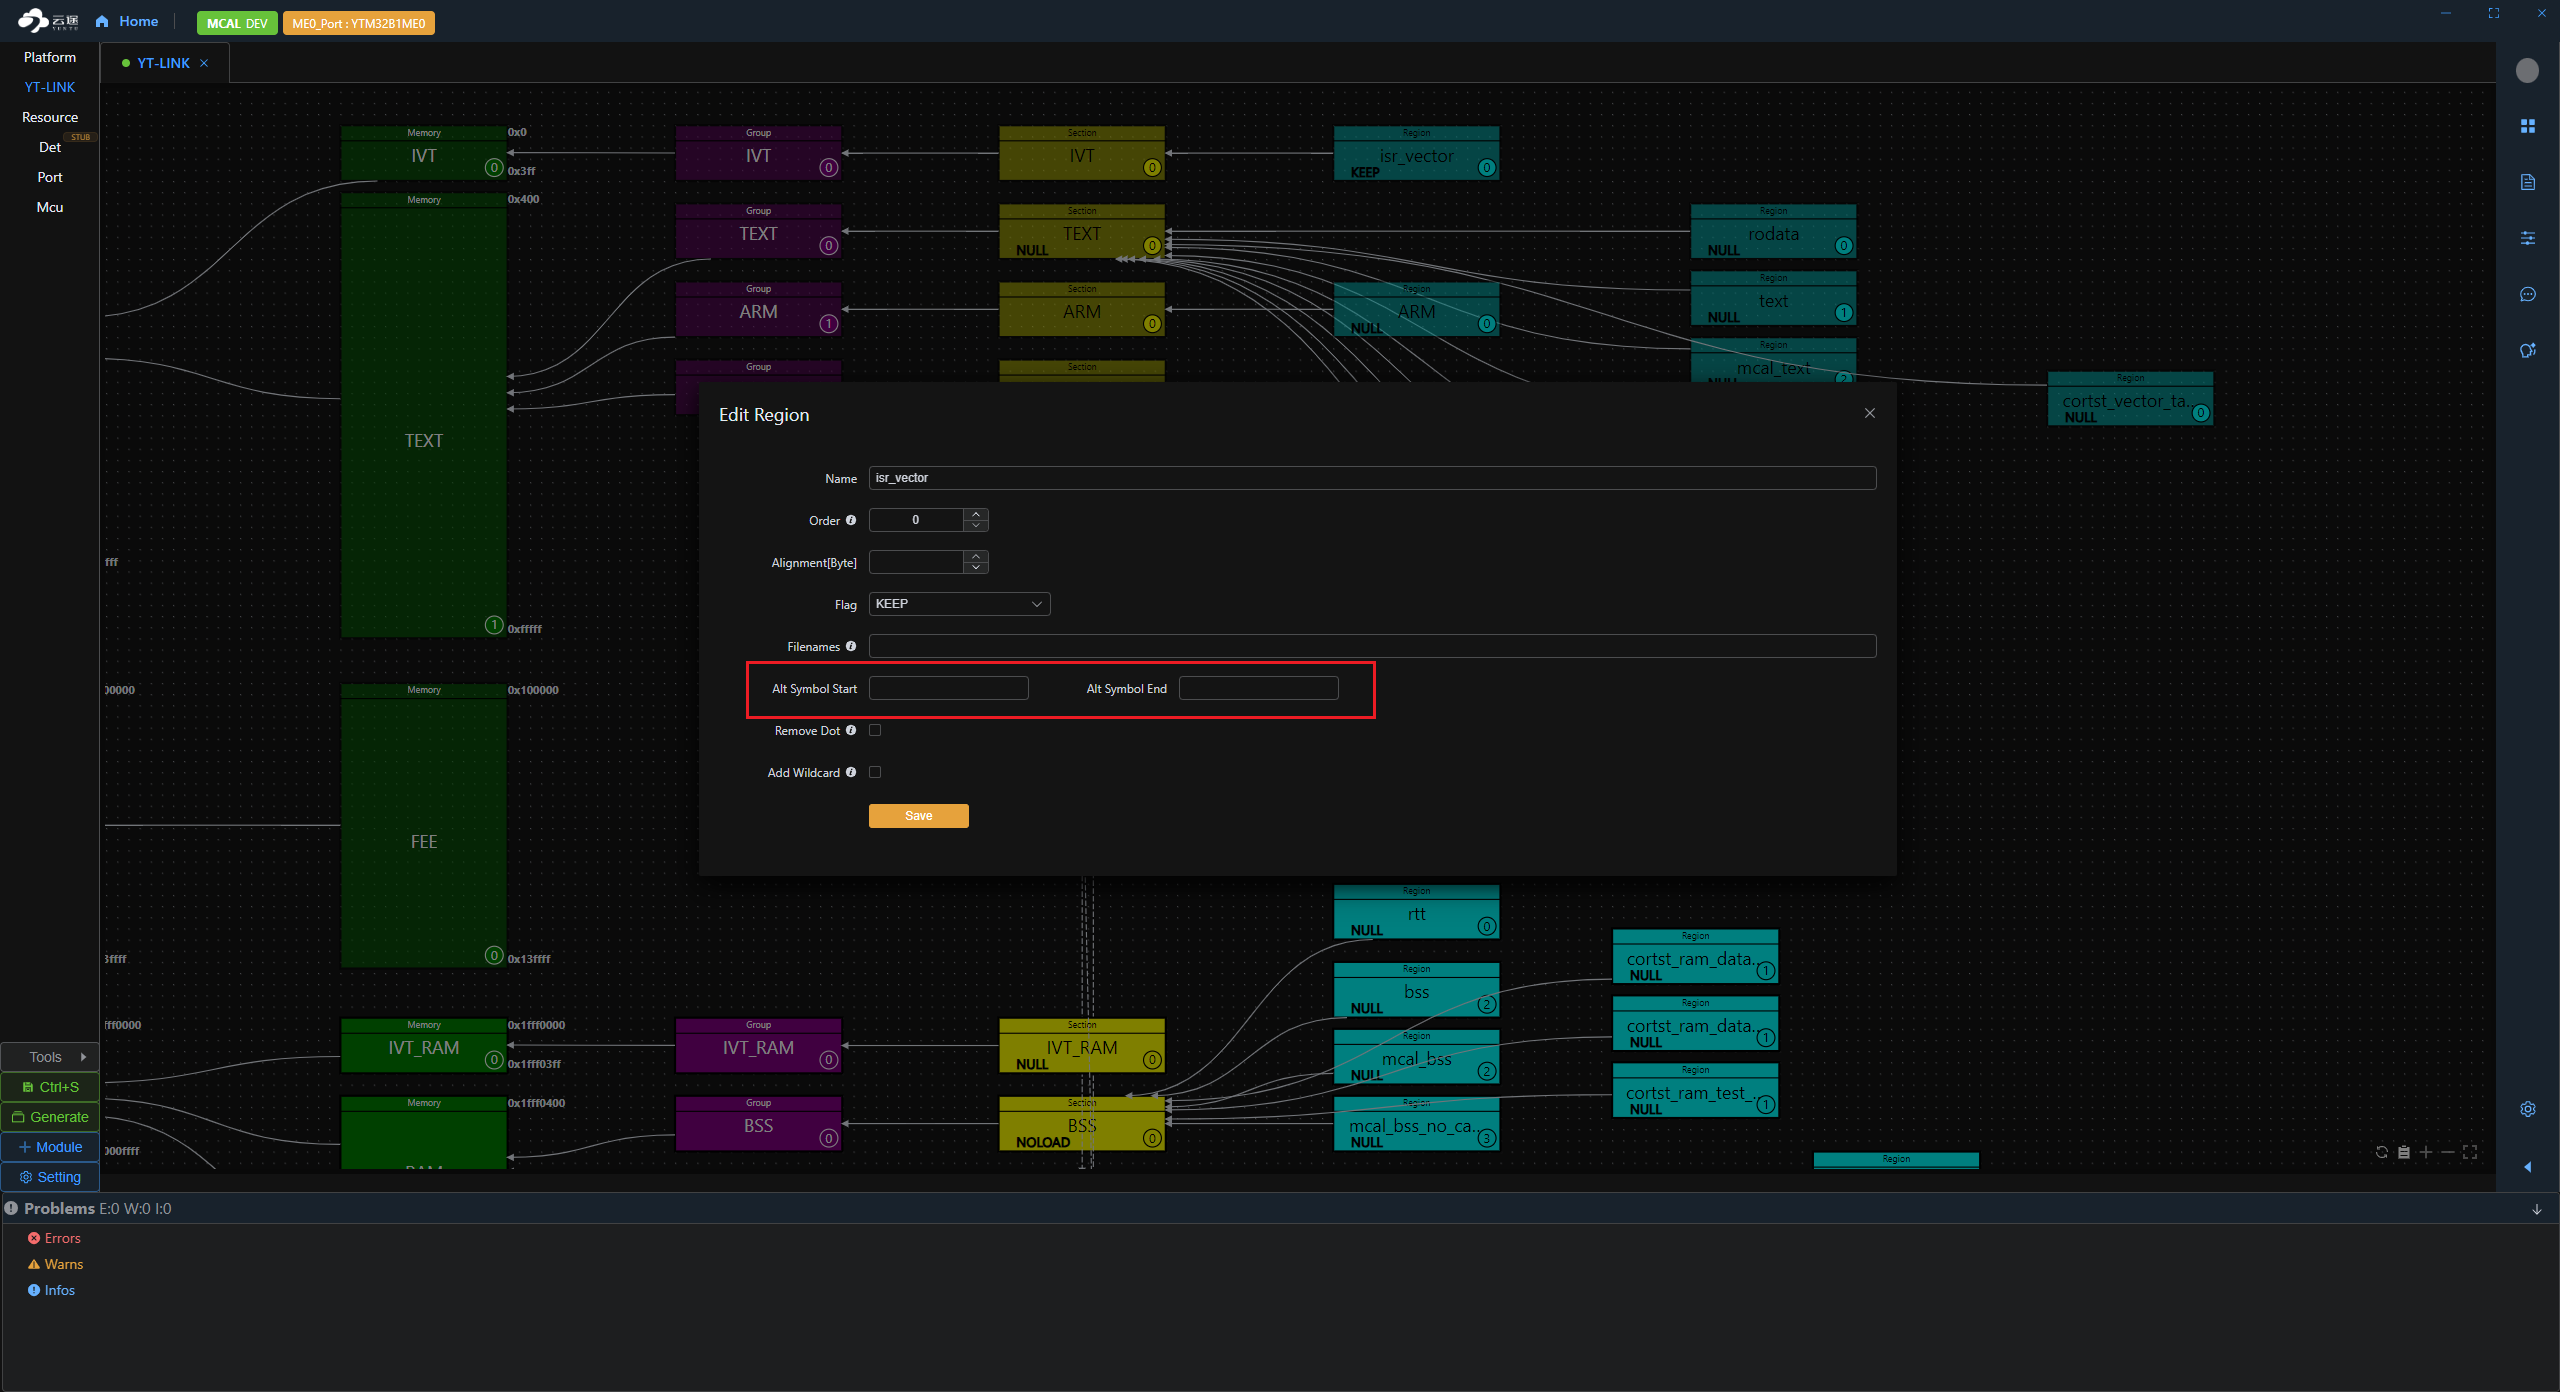Select Det in the left sidebar
The height and width of the screenshot is (1392, 2560).
point(50,147)
